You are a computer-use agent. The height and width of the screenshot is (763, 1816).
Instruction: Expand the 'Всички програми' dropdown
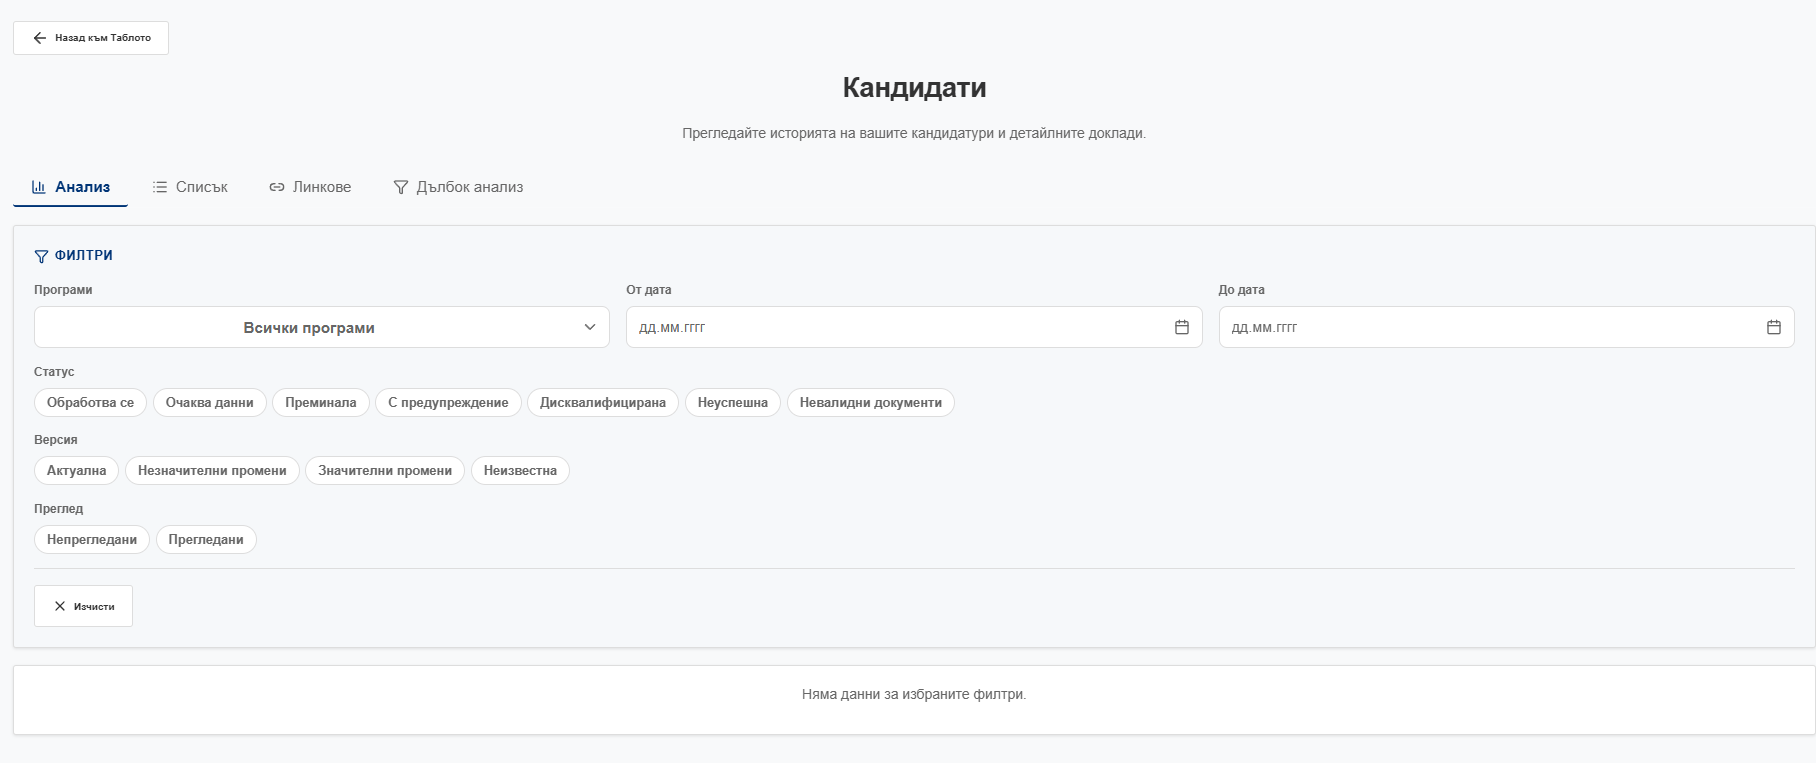point(322,327)
